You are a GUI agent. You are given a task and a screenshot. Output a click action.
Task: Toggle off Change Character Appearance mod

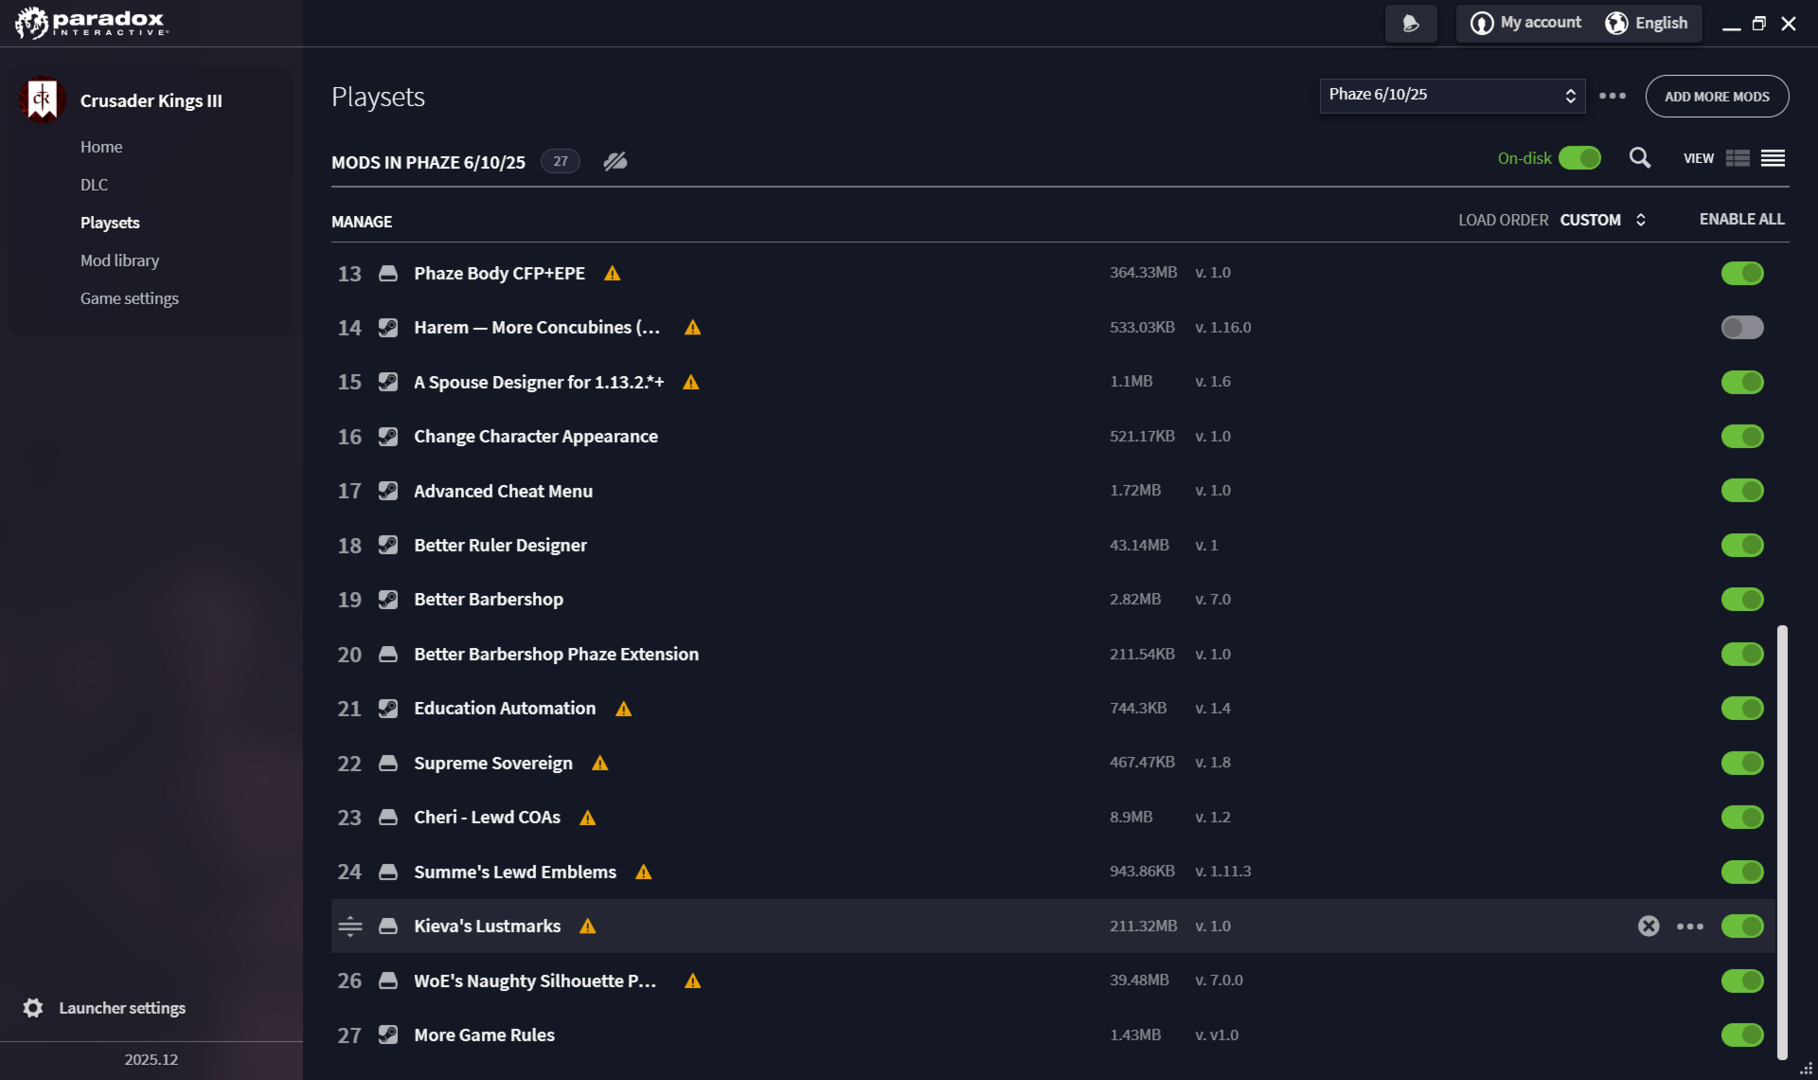[1742, 436]
